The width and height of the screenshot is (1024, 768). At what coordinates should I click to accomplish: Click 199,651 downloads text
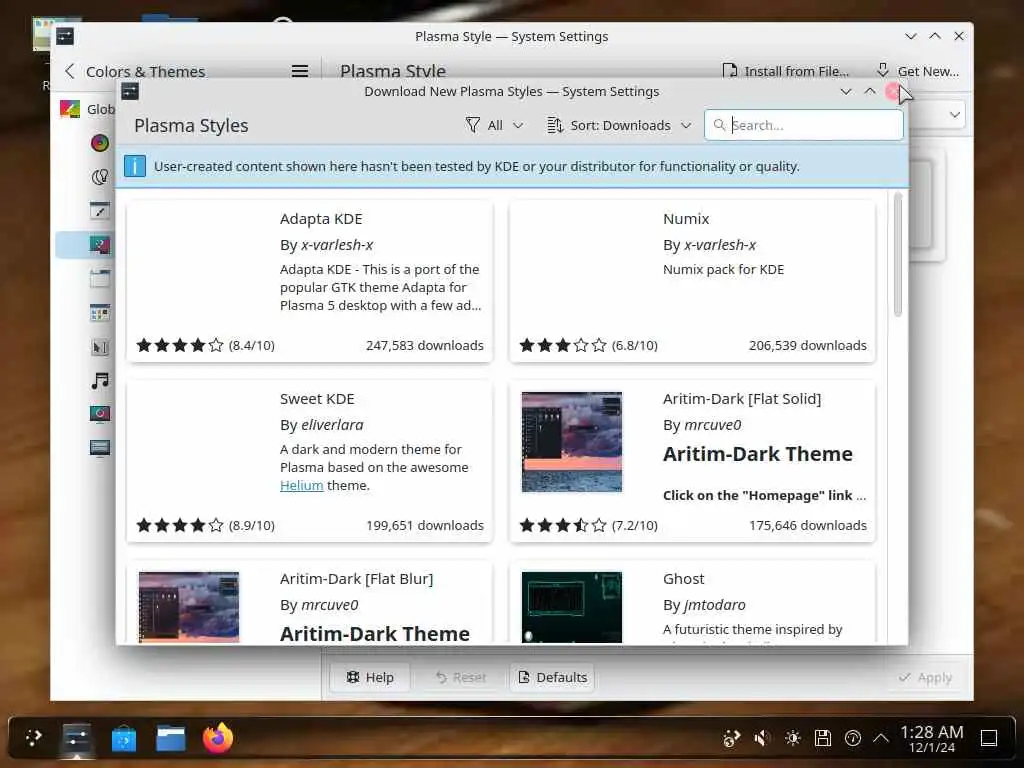424,525
